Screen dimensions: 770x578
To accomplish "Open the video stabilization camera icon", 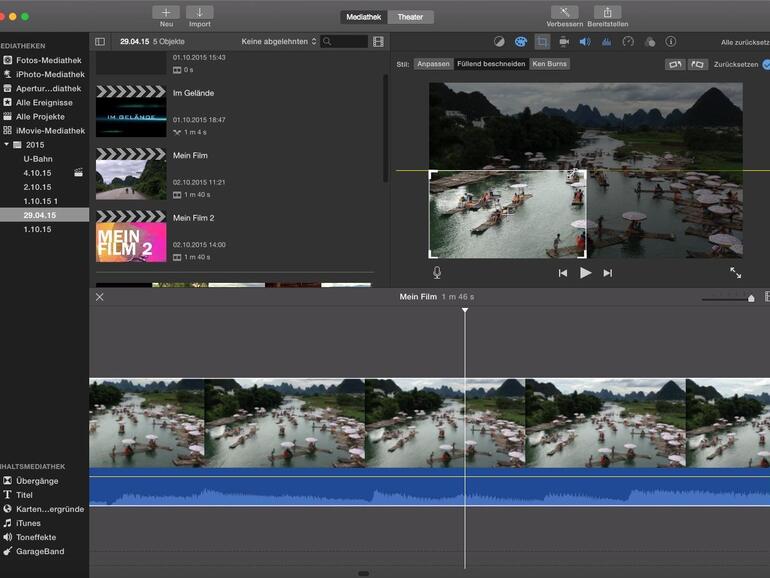I will (x=564, y=42).
